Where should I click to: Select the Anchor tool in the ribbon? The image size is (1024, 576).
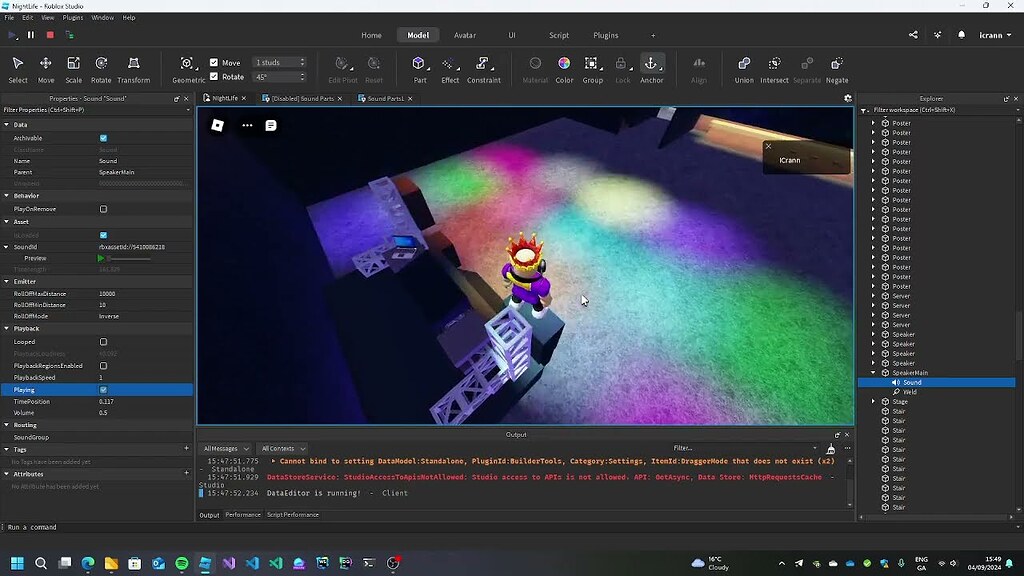click(x=652, y=65)
